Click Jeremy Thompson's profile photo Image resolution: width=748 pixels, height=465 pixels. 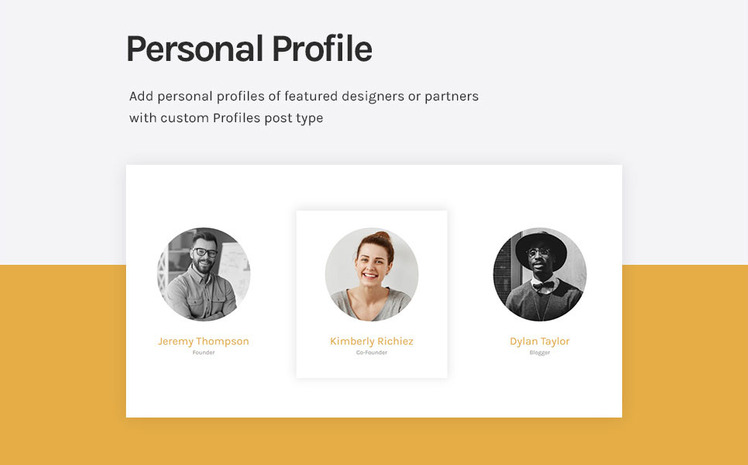(204, 274)
